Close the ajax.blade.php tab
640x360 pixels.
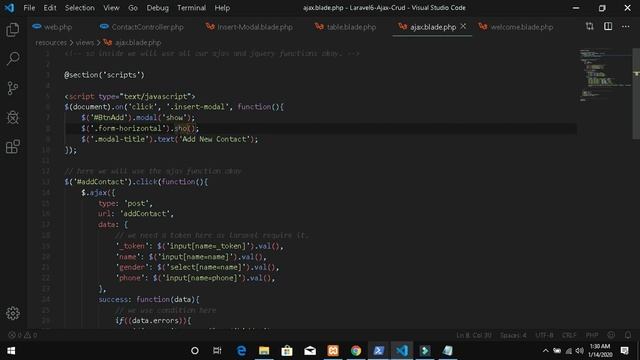click(x=463, y=26)
